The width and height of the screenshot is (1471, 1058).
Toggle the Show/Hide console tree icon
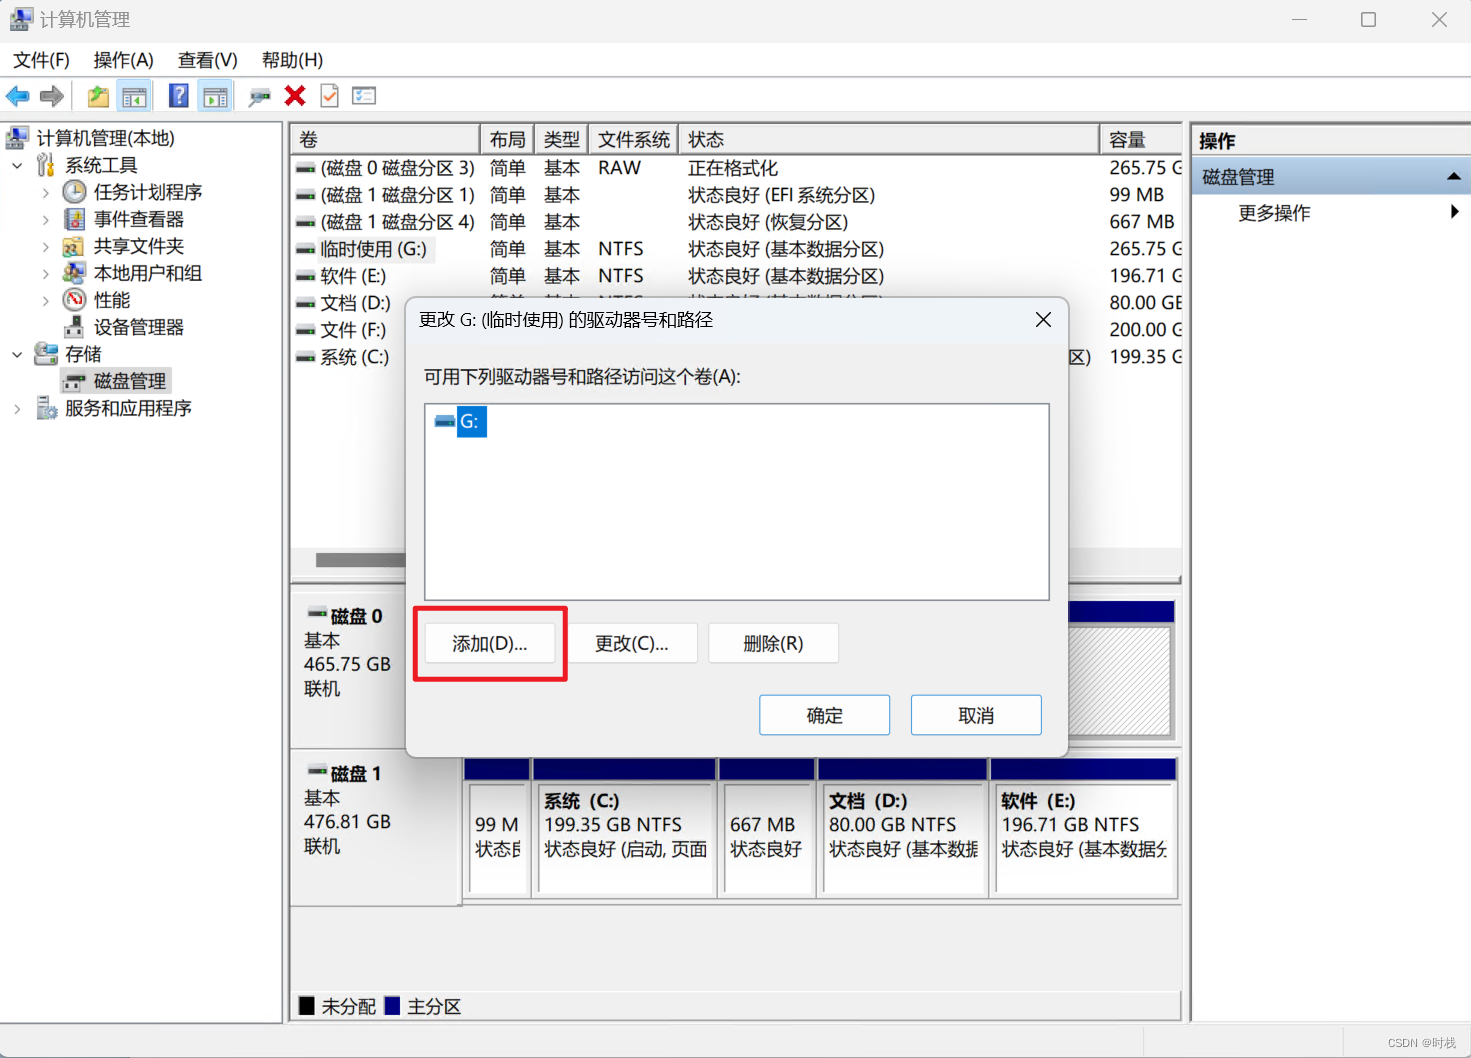[134, 96]
